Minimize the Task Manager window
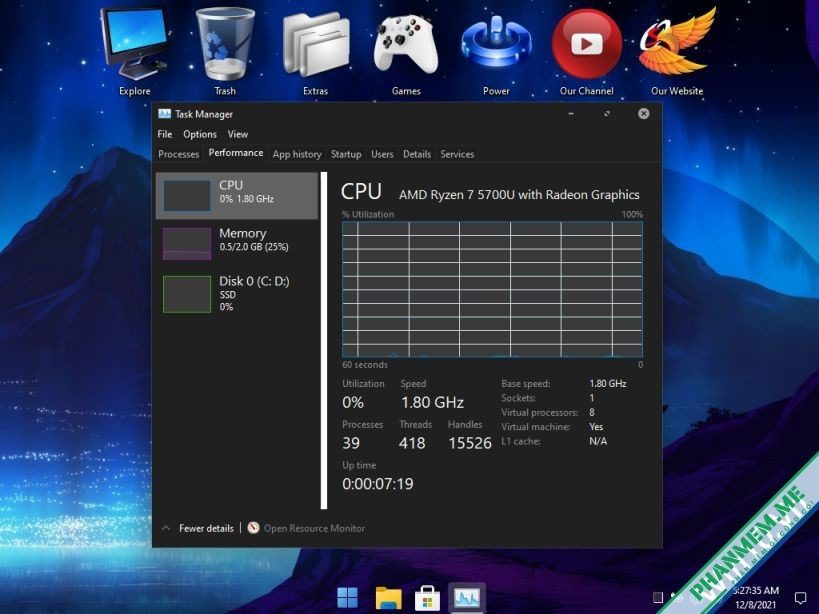 (571, 113)
